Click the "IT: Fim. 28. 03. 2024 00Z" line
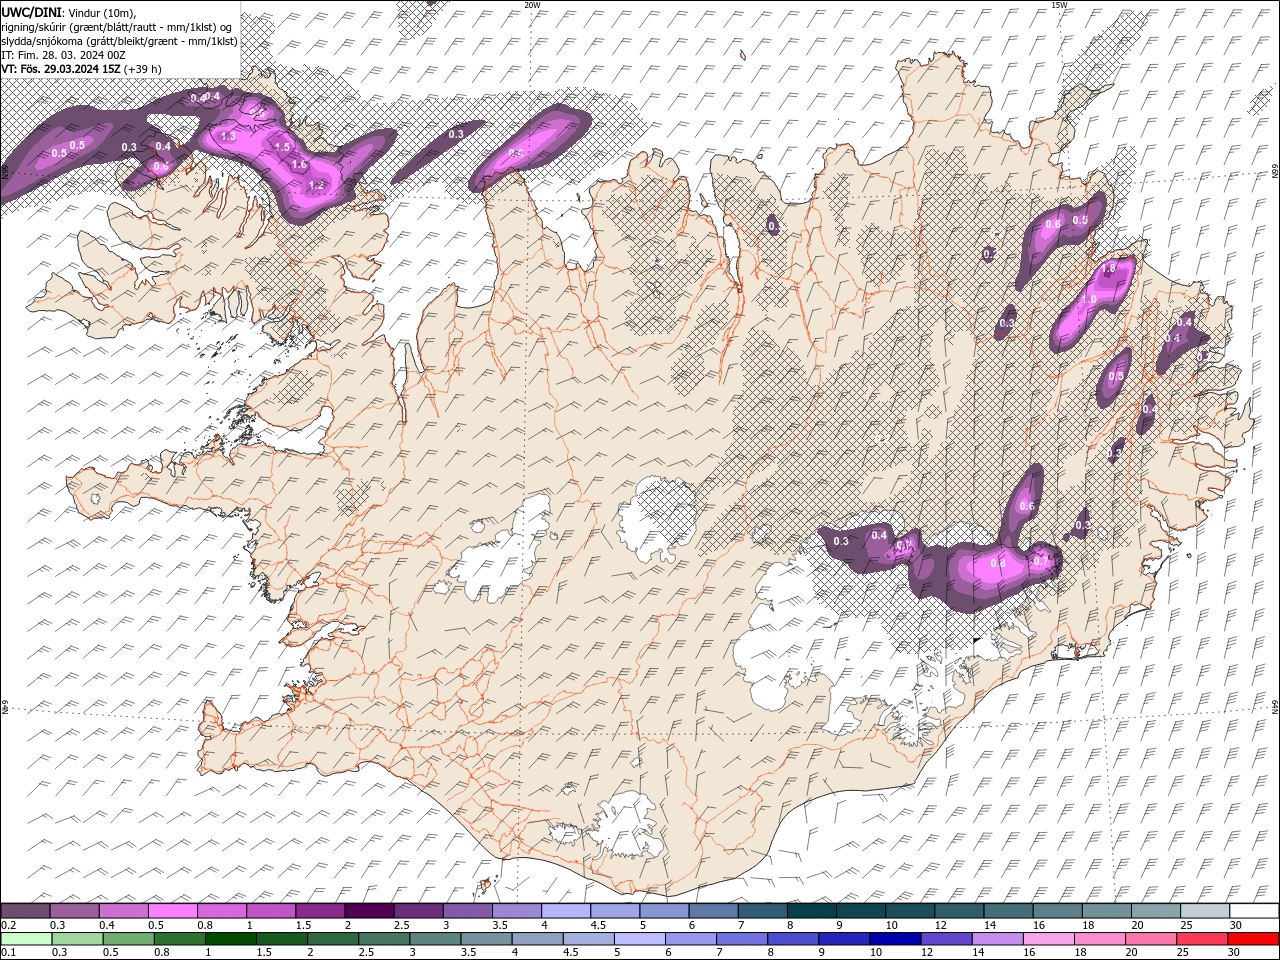The height and width of the screenshot is (960, 1280). (x=63, y=55)
